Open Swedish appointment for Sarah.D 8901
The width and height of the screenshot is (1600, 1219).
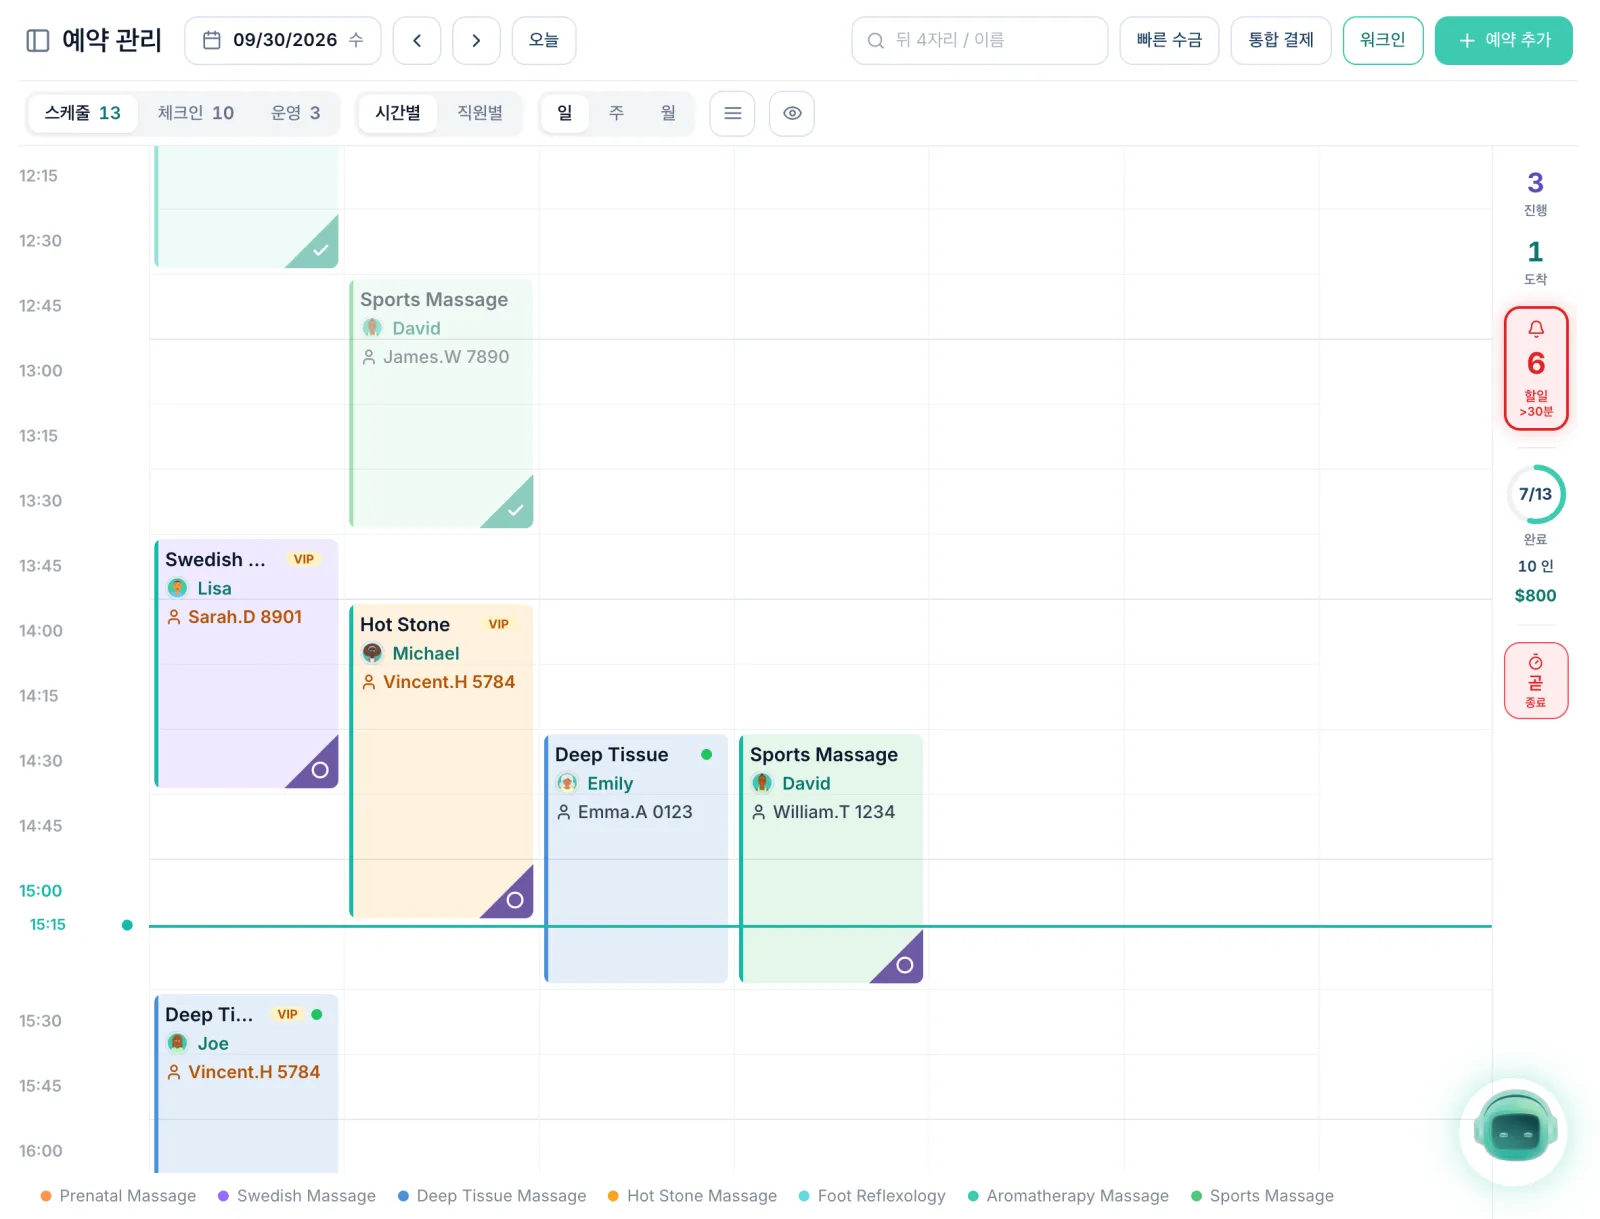(x=246, y=663)
